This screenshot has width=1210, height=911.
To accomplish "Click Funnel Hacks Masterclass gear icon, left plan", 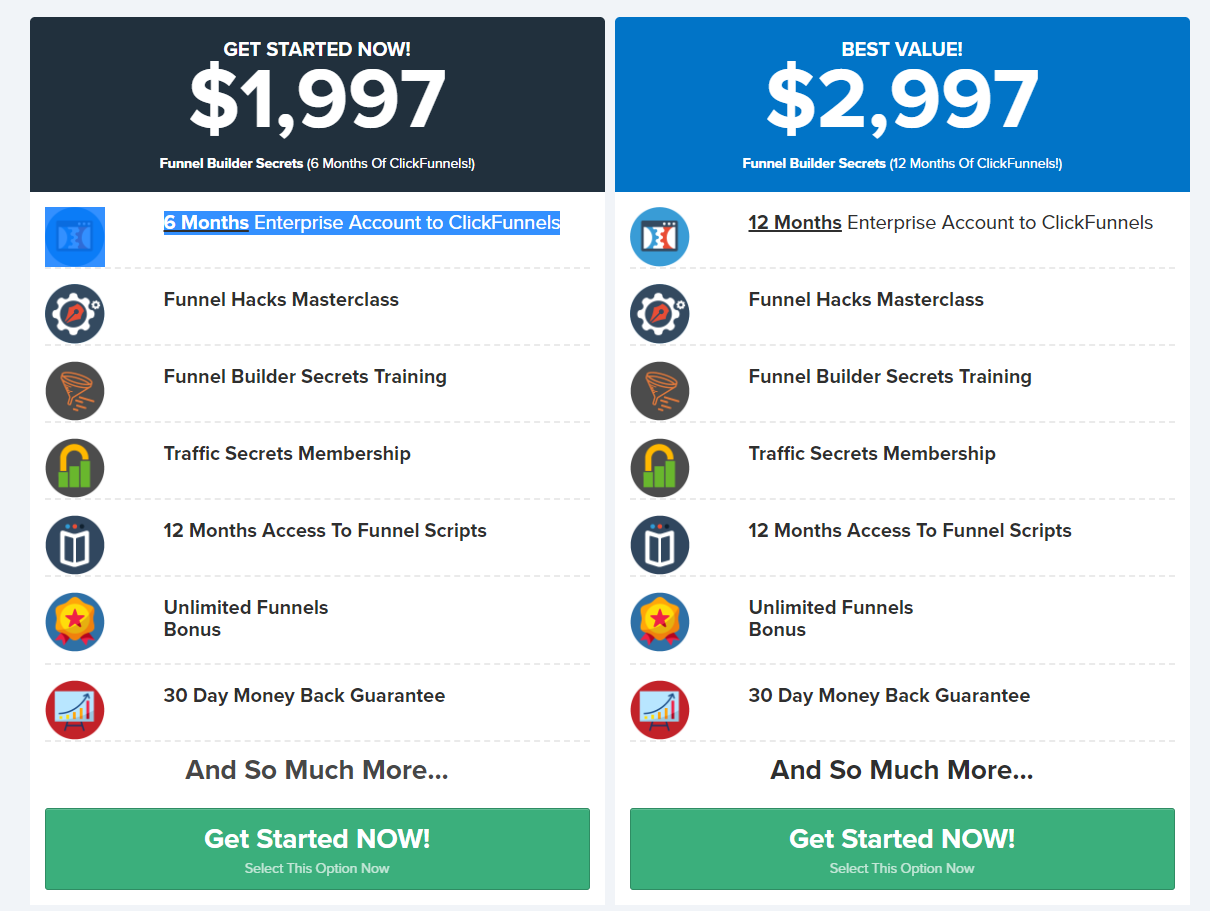I will click(75, 314).
